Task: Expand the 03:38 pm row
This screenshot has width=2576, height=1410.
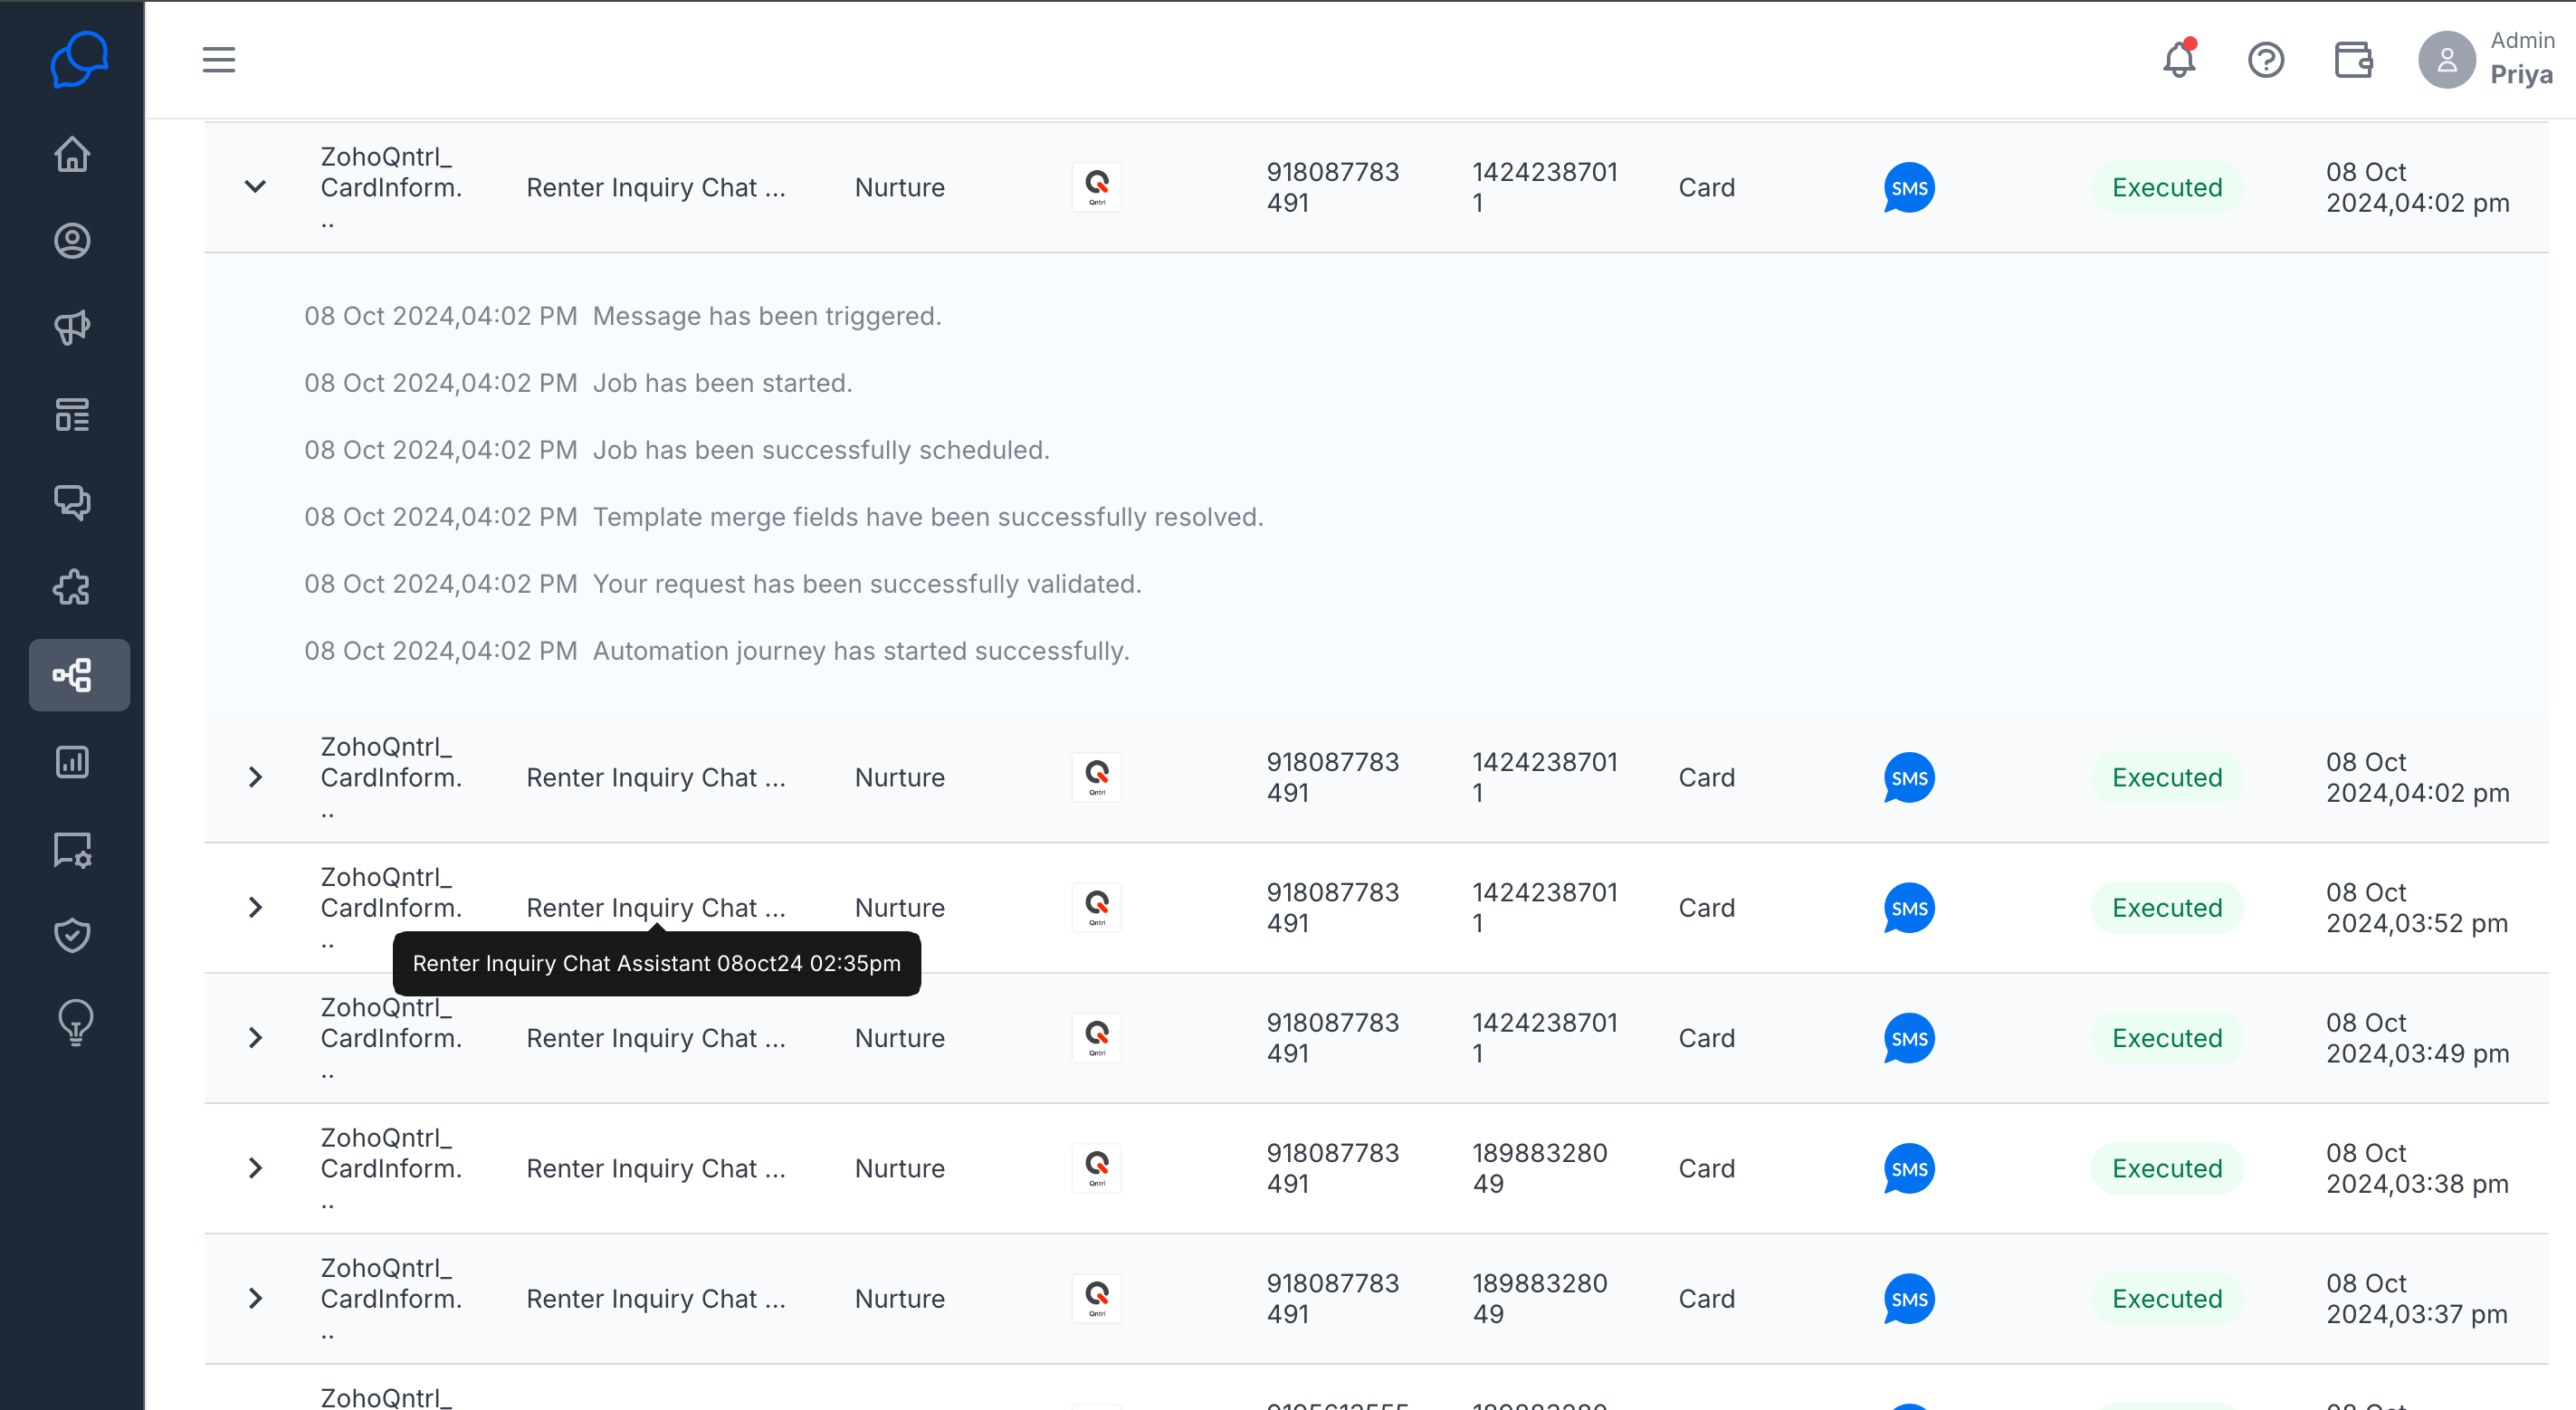Action: click(256, 1168)
